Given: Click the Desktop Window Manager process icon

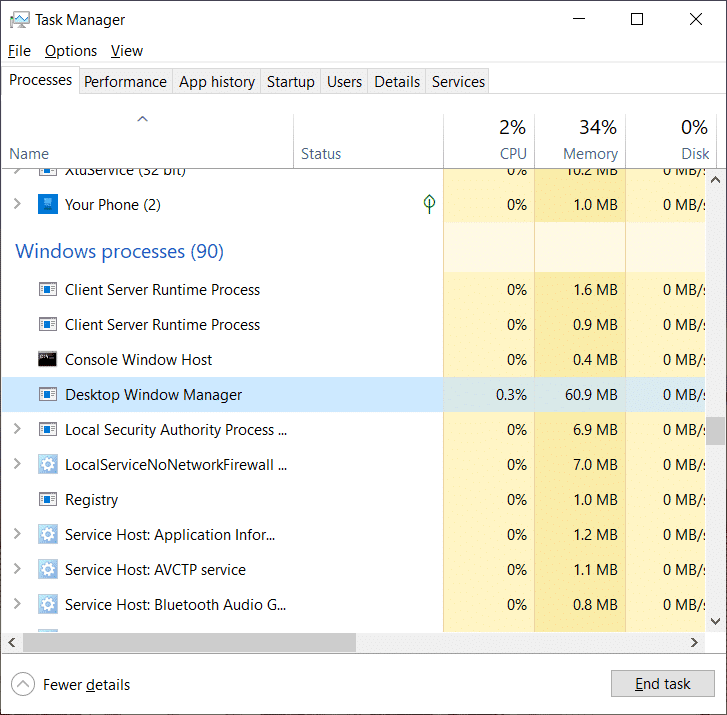Looking at the screenshot, I should point(47,395).
